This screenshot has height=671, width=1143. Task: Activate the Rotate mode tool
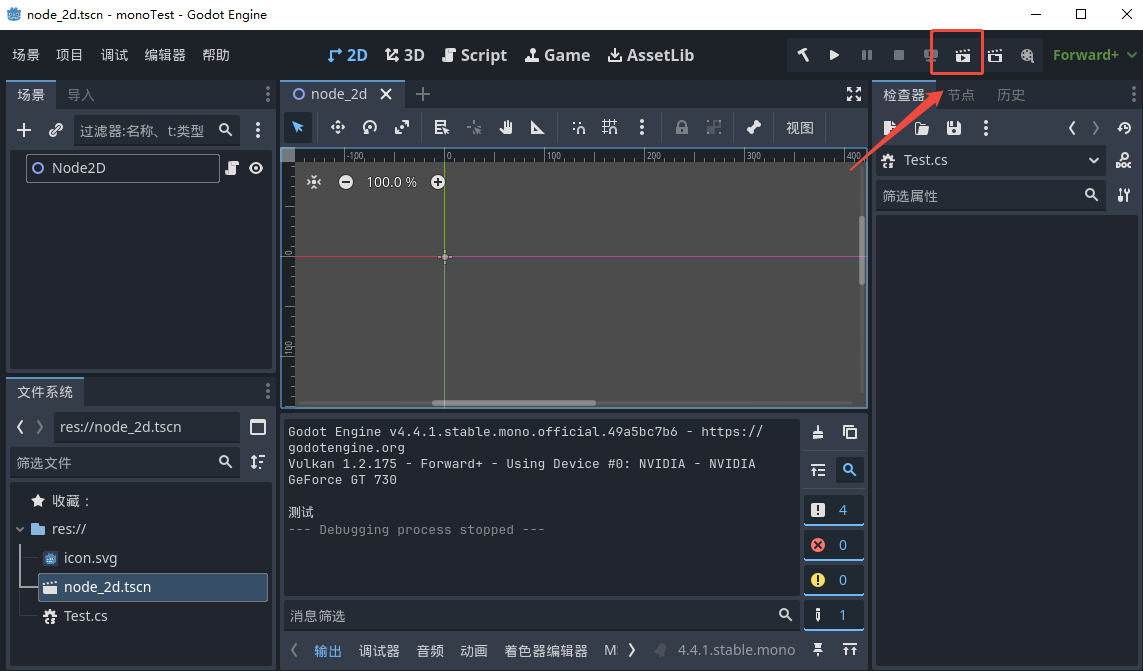coord(370,128)
